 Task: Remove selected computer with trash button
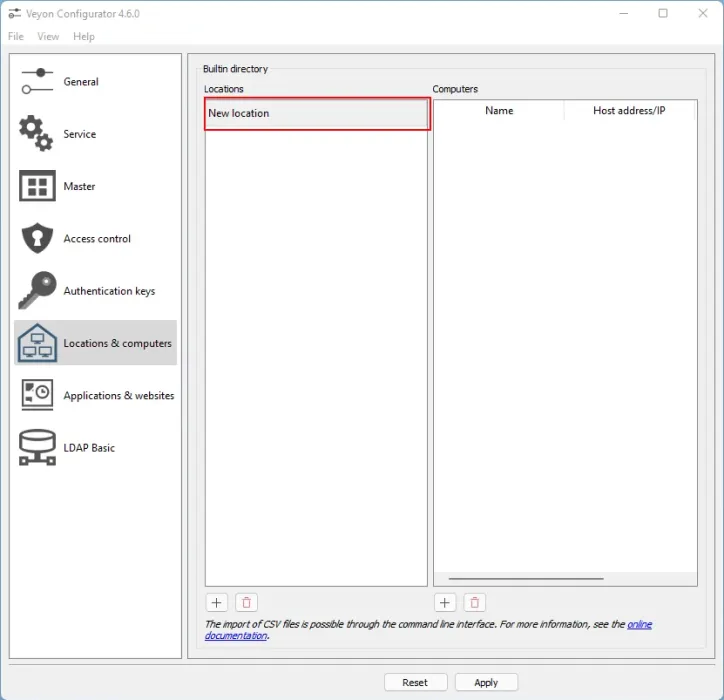coord(474,602)
